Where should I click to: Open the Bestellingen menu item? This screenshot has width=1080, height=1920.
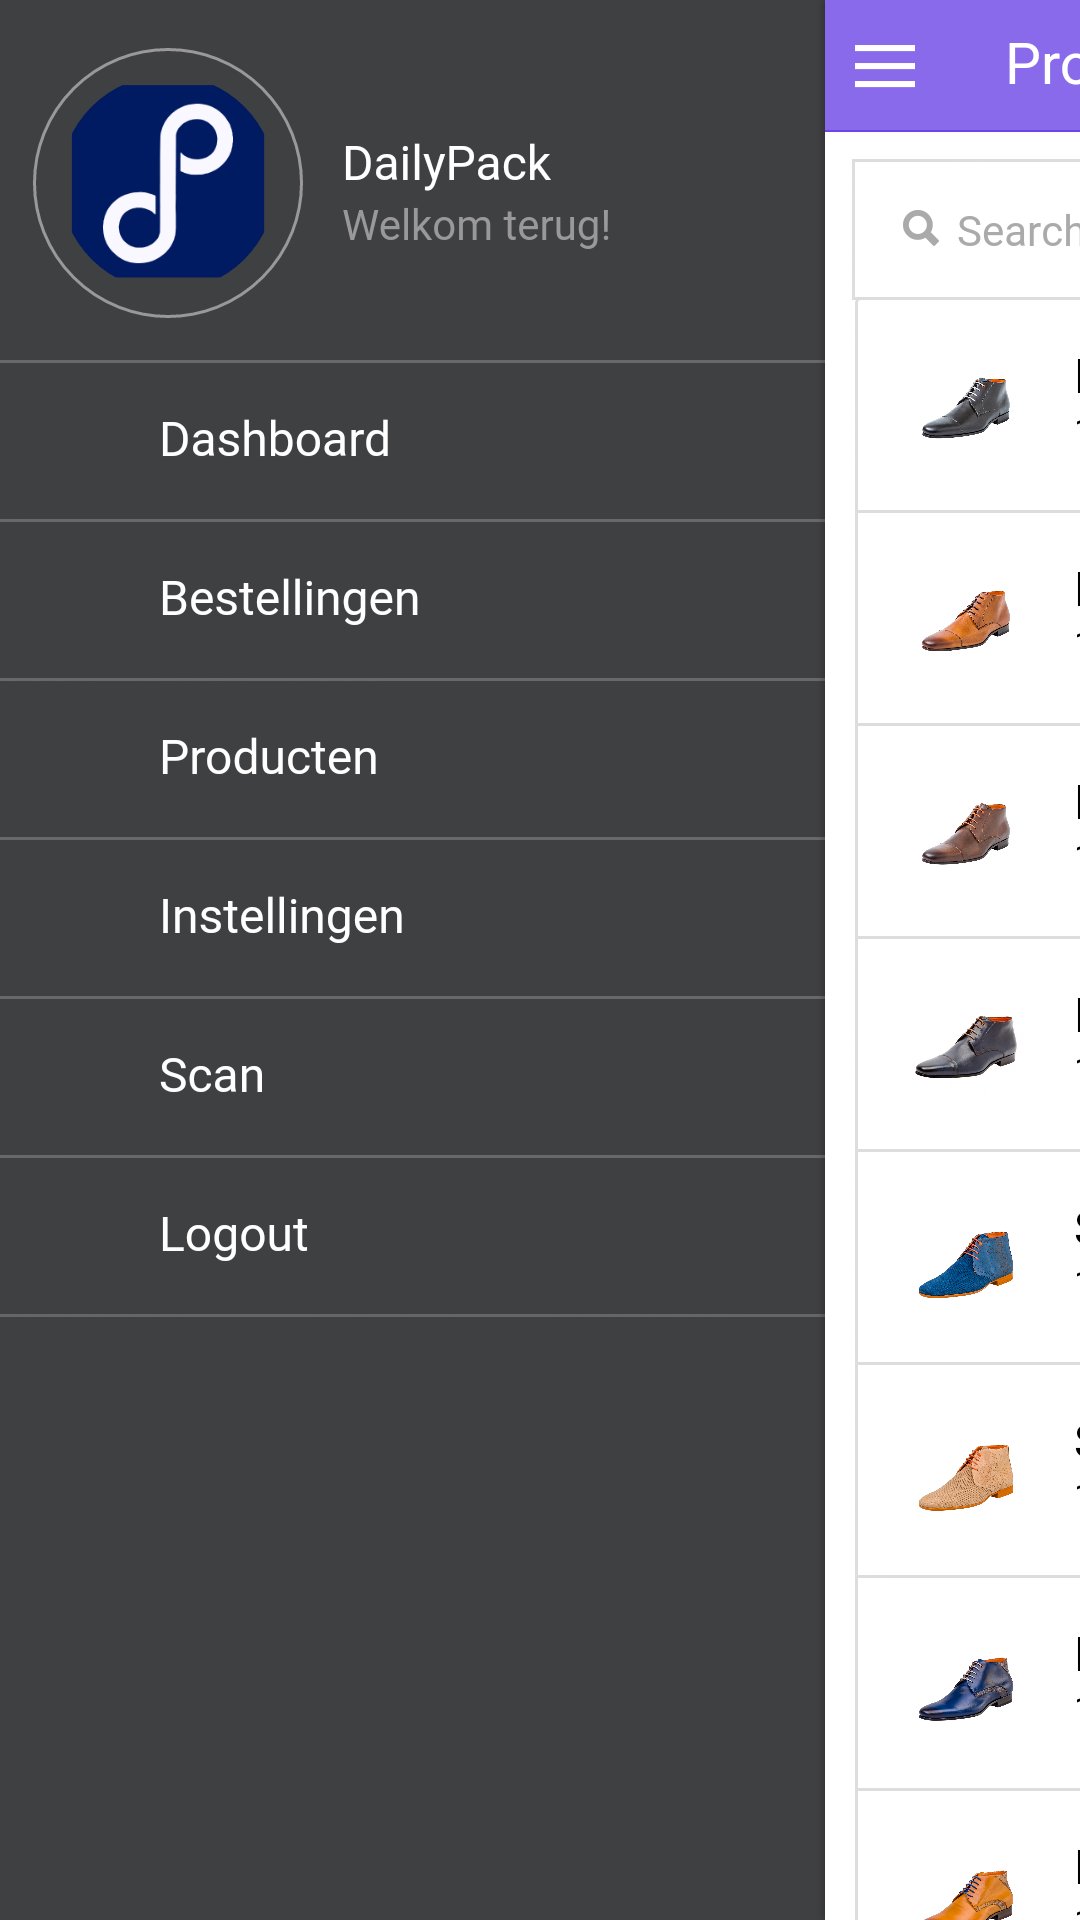click(289, 598)
